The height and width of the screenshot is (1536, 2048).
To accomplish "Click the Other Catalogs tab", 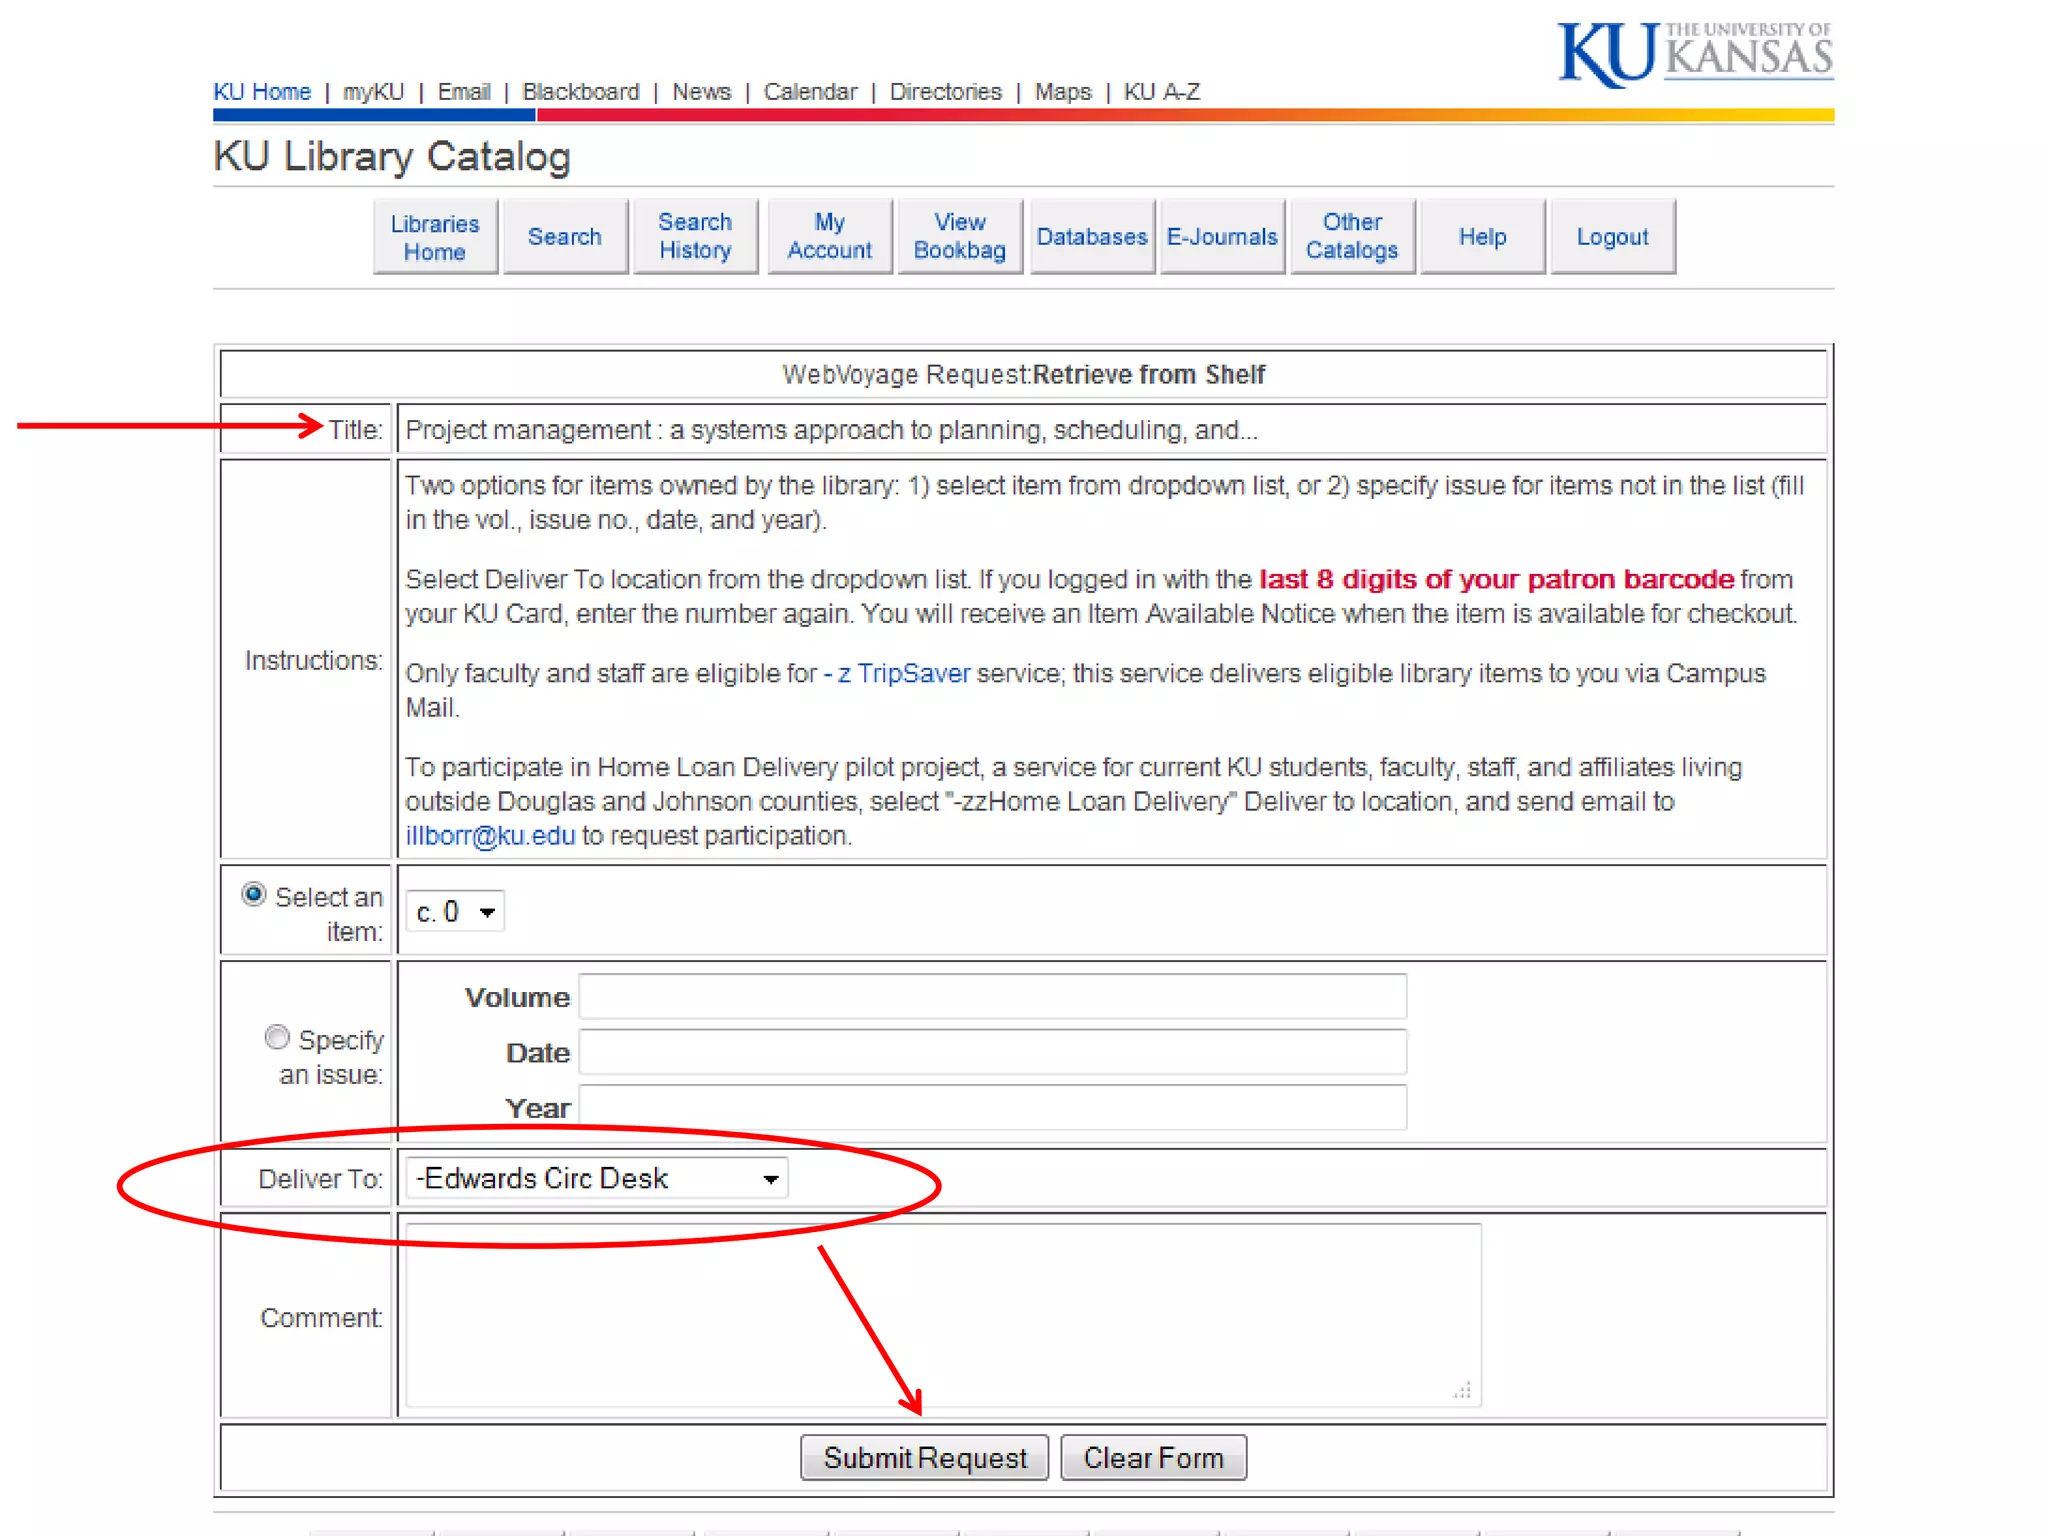I will tap(1352, 237).
